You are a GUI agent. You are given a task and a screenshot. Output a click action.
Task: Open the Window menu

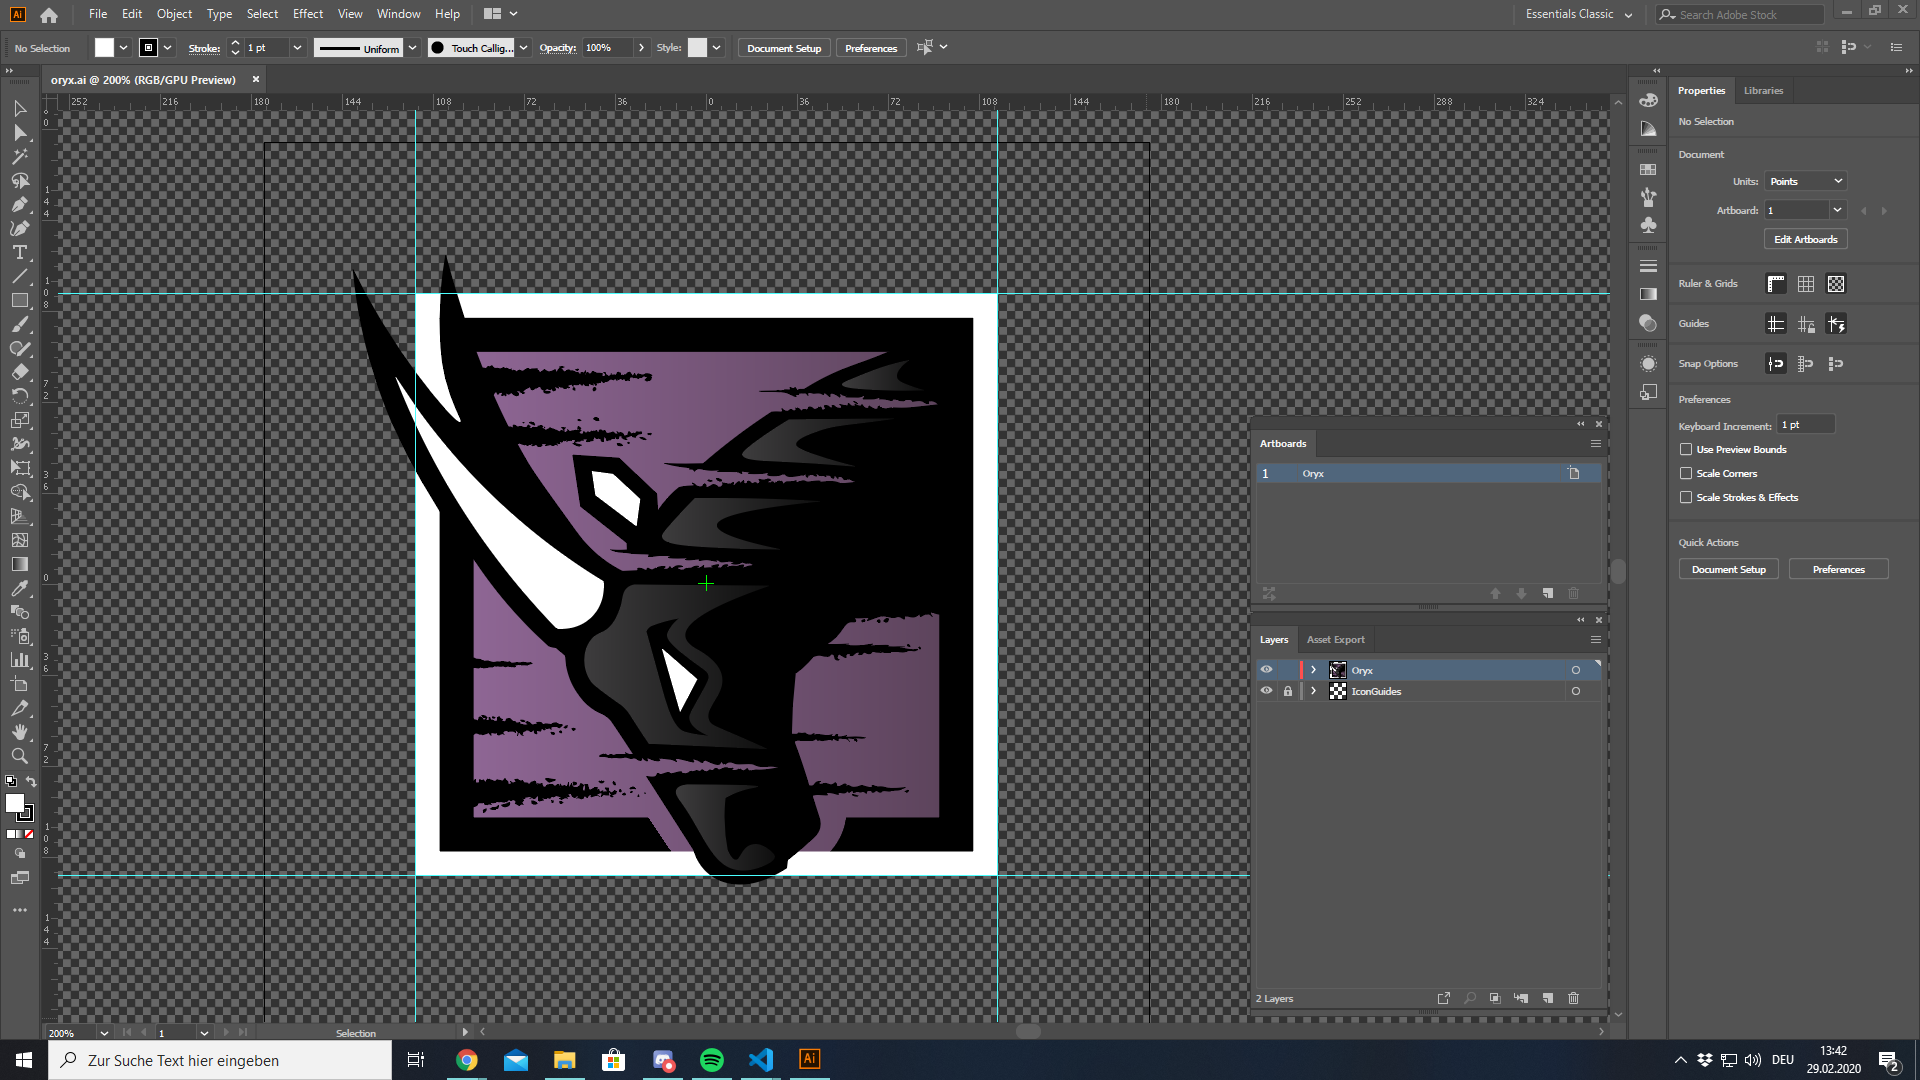coord(398,14)
